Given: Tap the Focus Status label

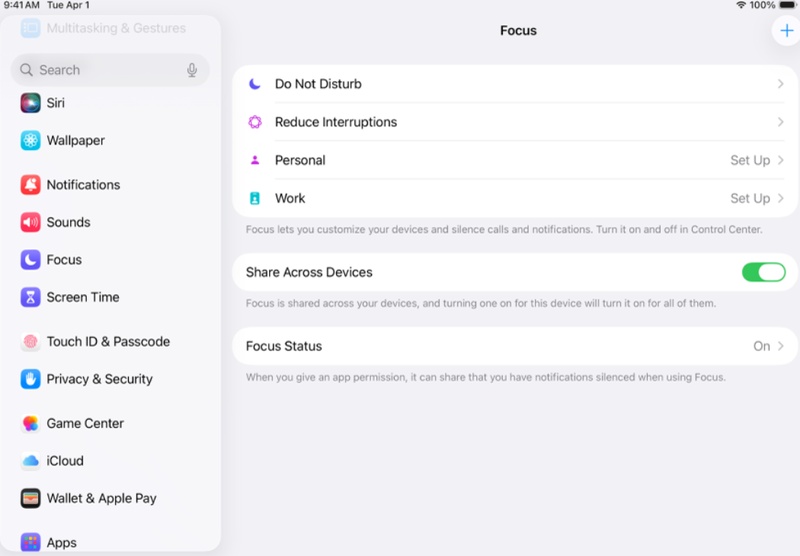Looking at the screenshot, I should point(284,346).
